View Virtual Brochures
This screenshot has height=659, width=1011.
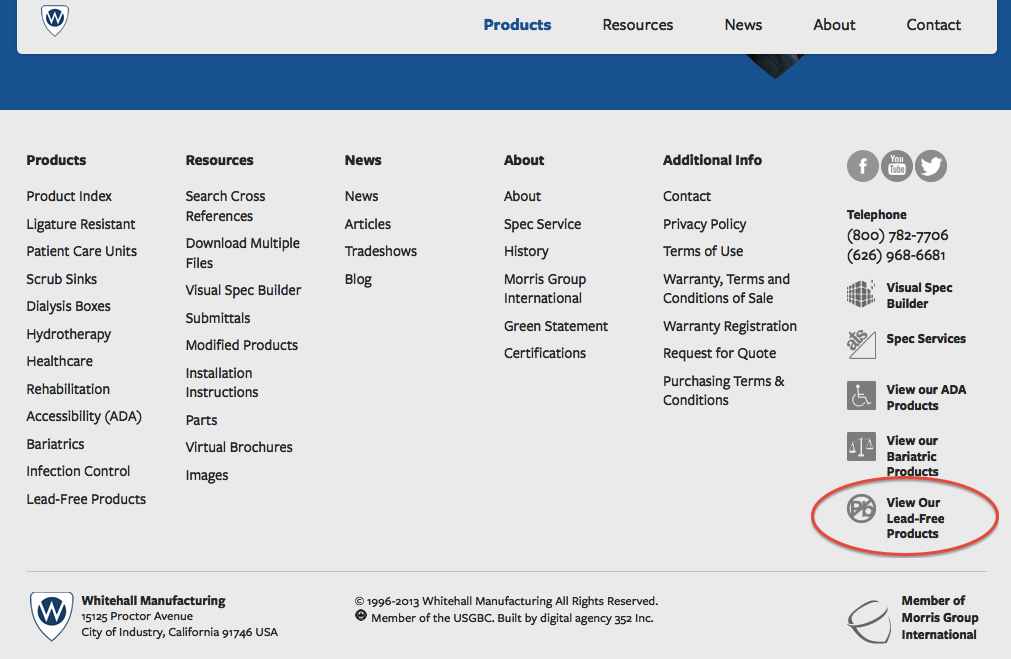239,447
